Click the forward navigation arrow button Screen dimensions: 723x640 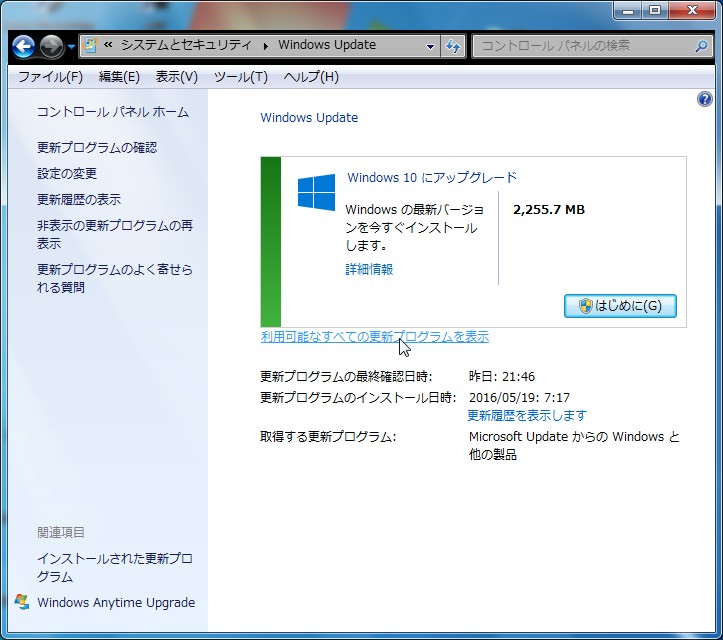click(x=51, y=46)
